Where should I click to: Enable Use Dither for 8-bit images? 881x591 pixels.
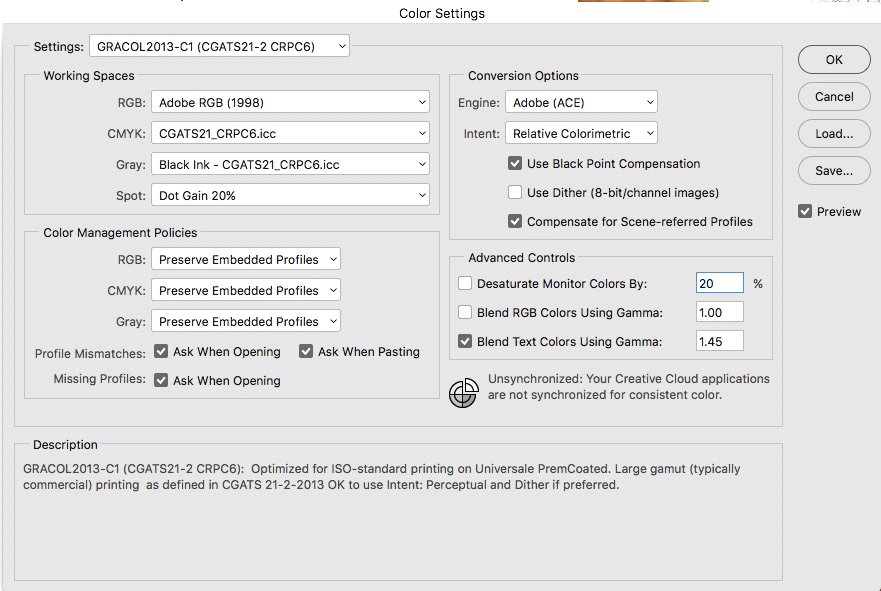514,192
